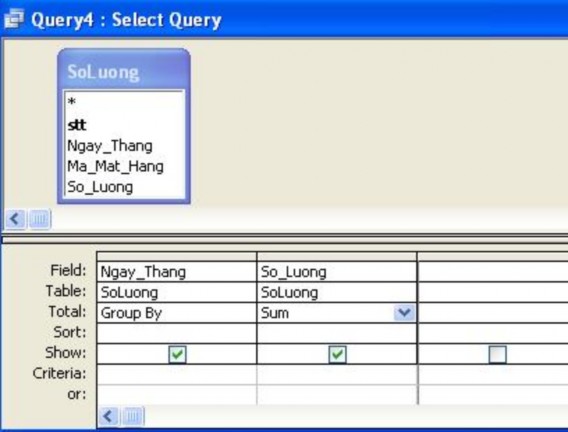Screen dimensions: 568x432
Task: Click the Field: row label
Action: (68, 270)
